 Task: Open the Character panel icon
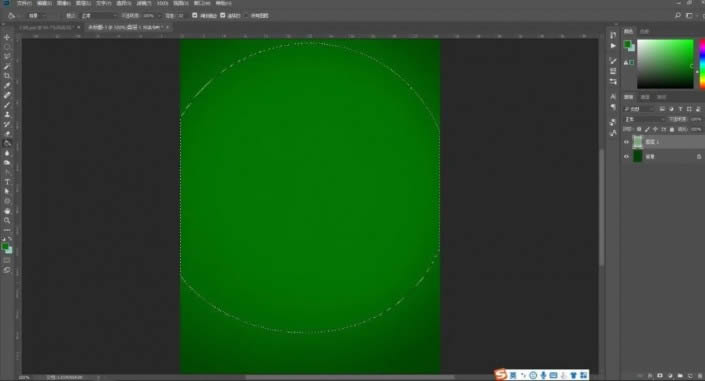[613, 97]
